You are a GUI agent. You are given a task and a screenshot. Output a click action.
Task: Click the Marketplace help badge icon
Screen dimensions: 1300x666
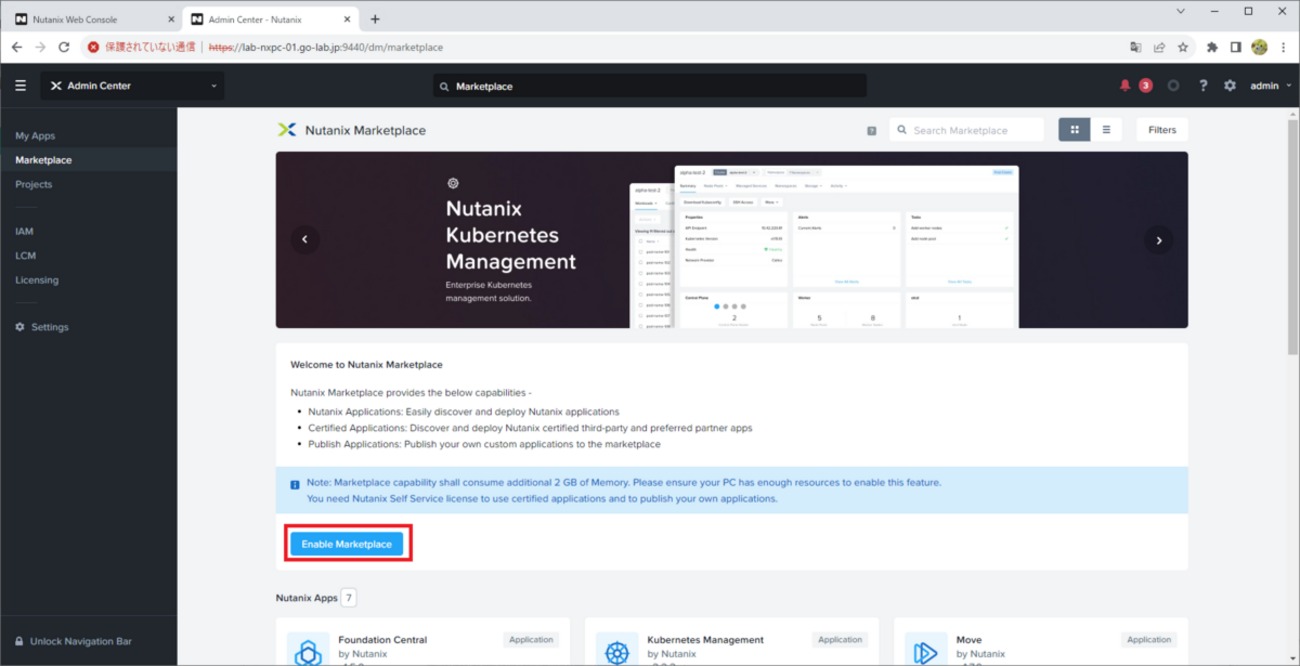872,131
